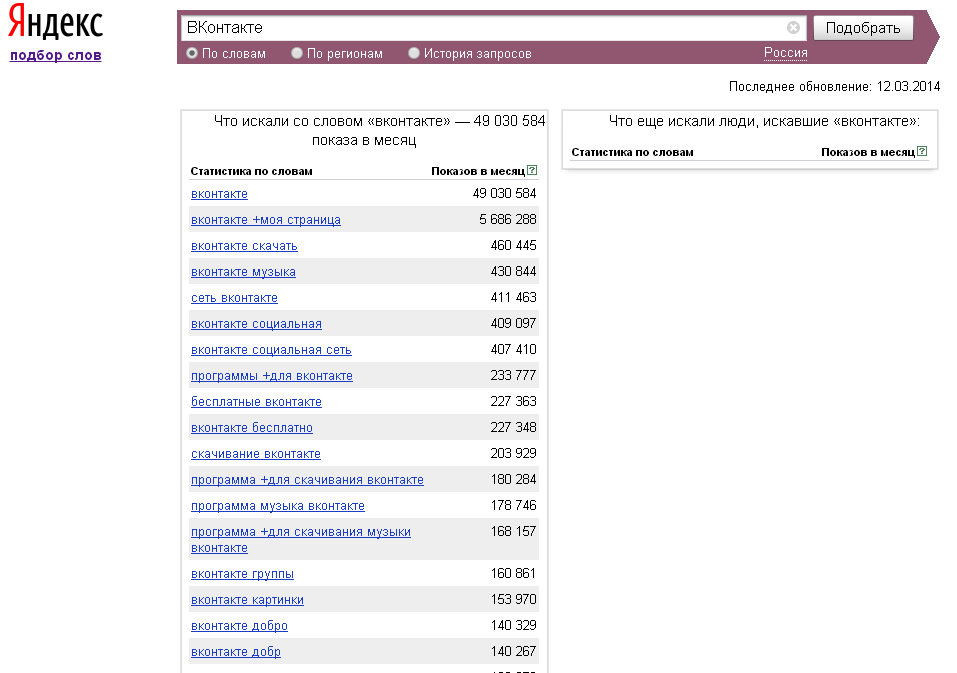The height and width of the screenshot is (673, 957).
Task: Open the 'подбор слов' link
Action: (x=56, y=55)
